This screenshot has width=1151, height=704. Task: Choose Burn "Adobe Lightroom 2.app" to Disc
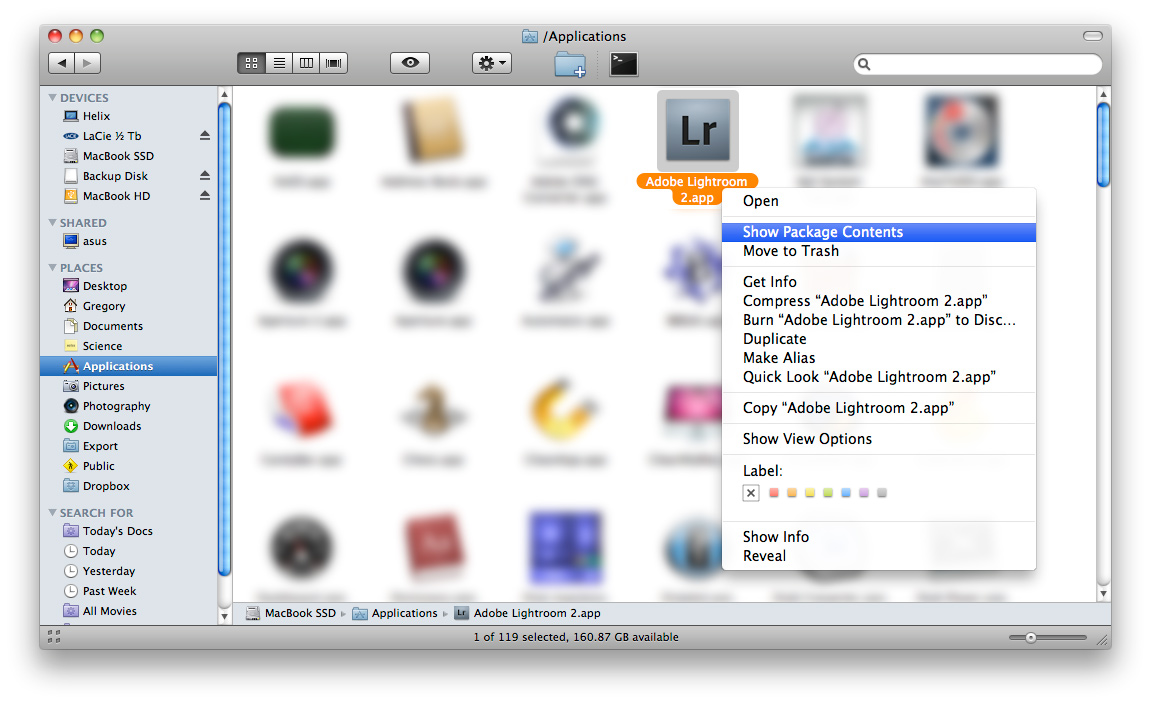tap(879, 320)
